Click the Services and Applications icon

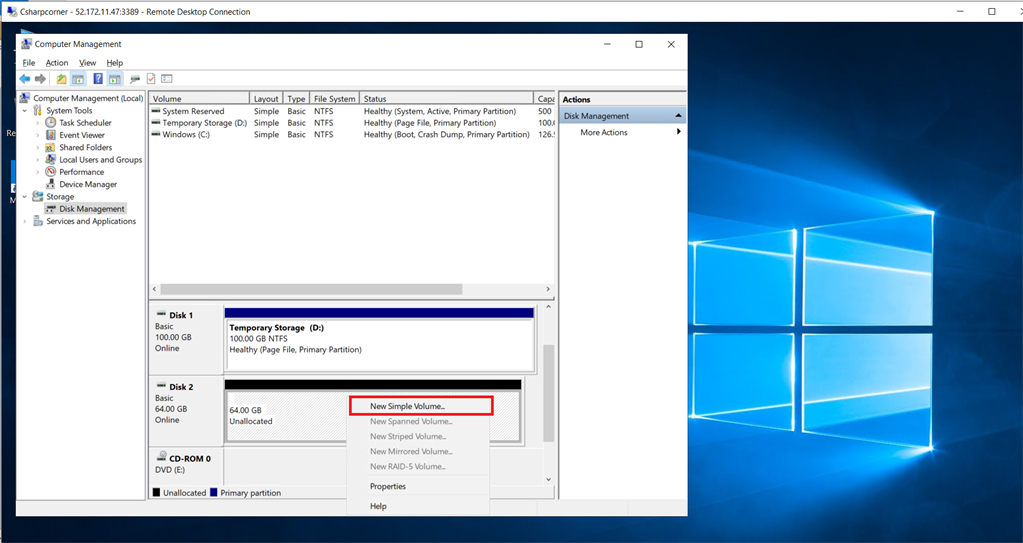pyautogui.click(x=37, y=221)
